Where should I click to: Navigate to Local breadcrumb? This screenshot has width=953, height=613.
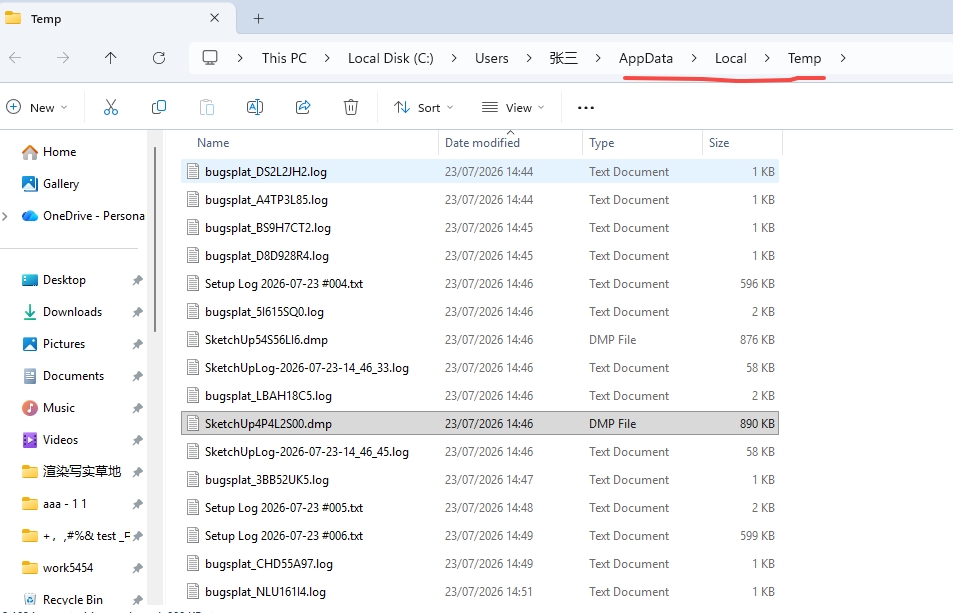[x=731, y=58]
